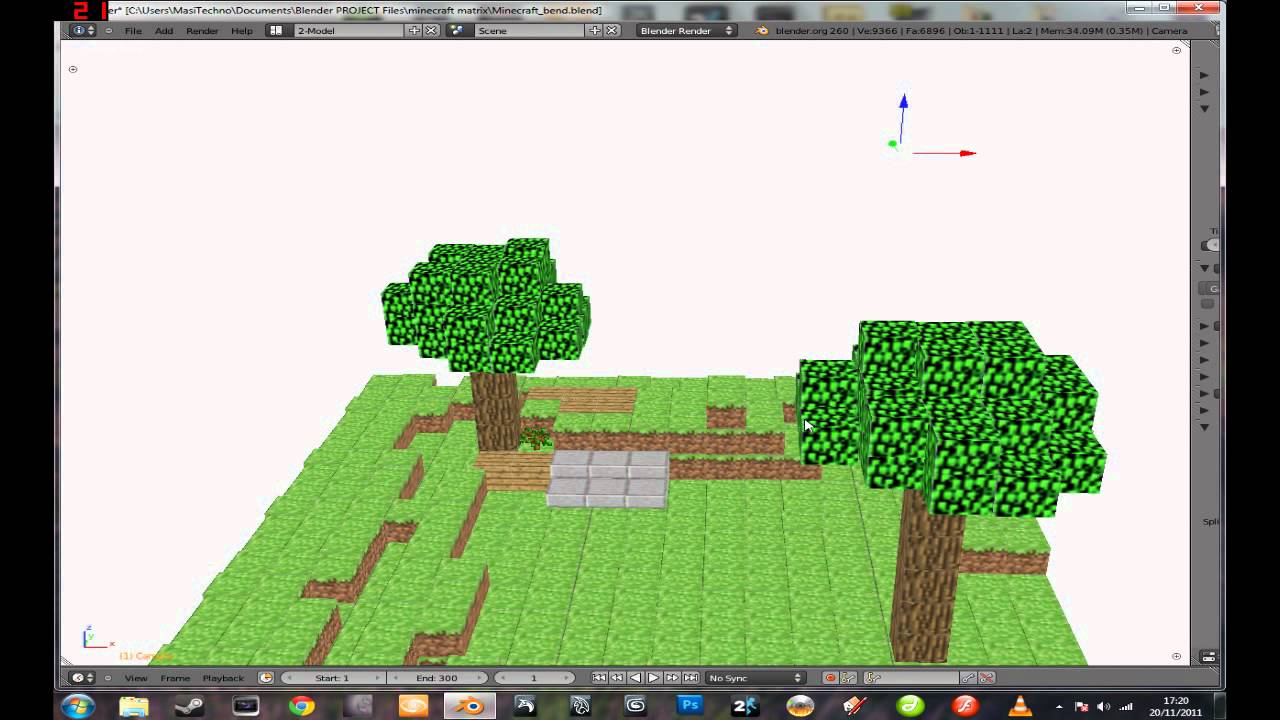Open the Render menu
This screenshot has height=720, width=1280.
point(202,31)
